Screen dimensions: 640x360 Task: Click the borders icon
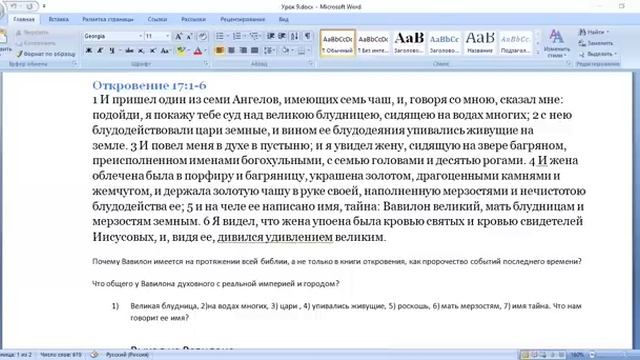(301, 51)
